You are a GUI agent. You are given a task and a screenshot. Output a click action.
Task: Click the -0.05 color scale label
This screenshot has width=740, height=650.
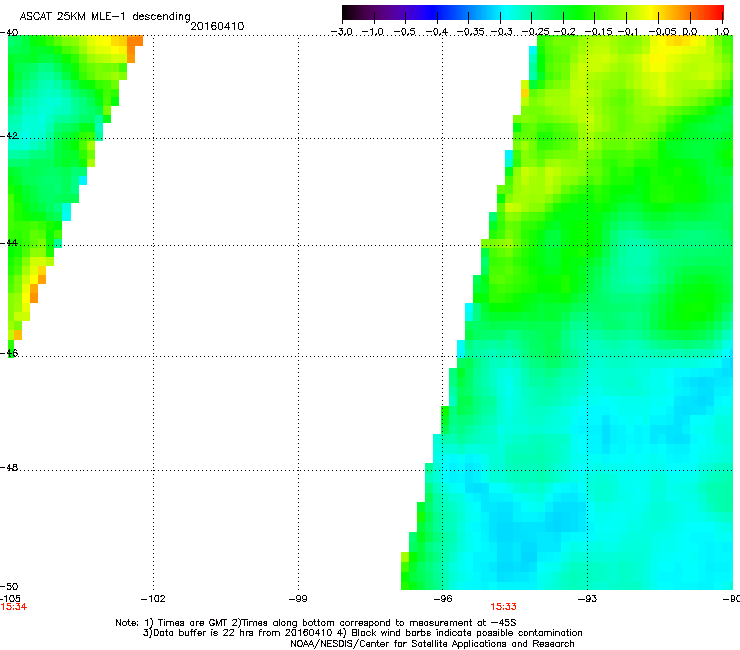click(662, 32)
